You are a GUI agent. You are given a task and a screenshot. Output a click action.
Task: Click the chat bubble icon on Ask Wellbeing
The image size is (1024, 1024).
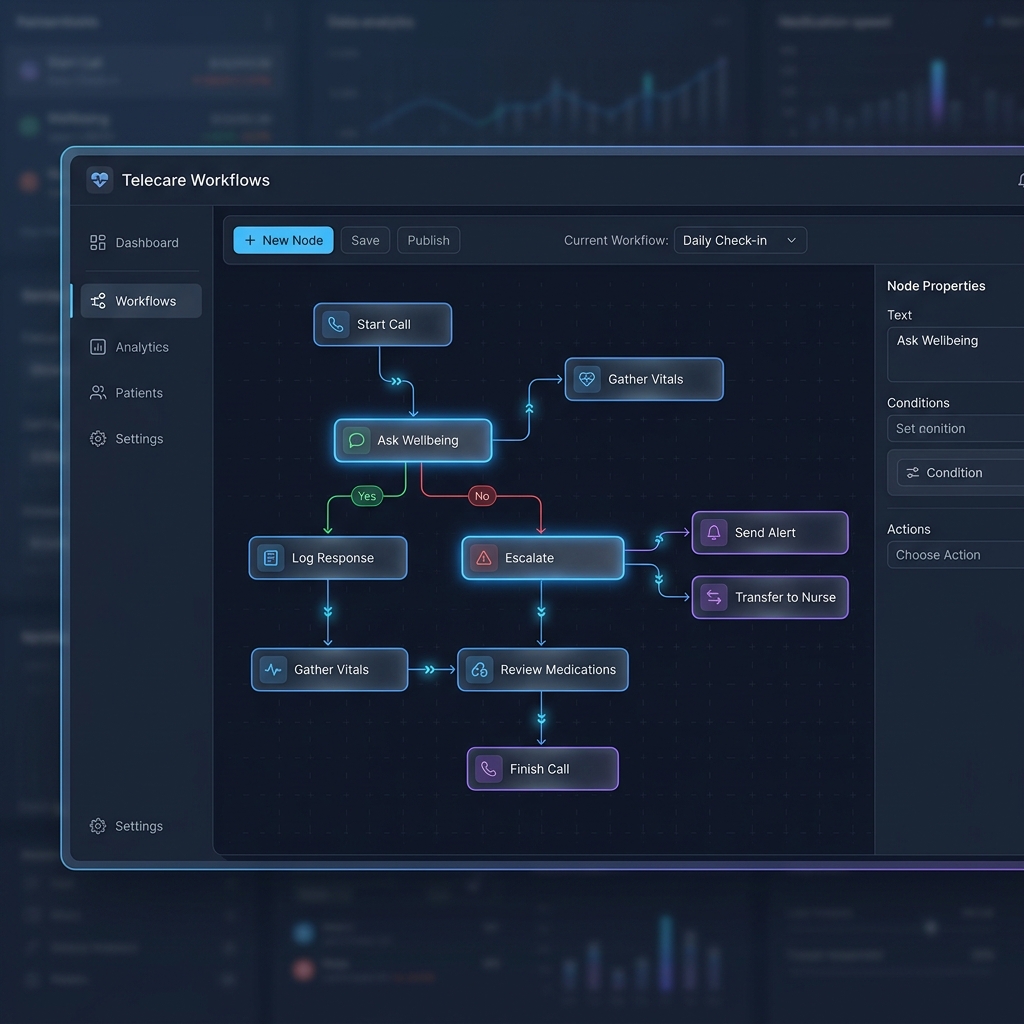(357, 440)
